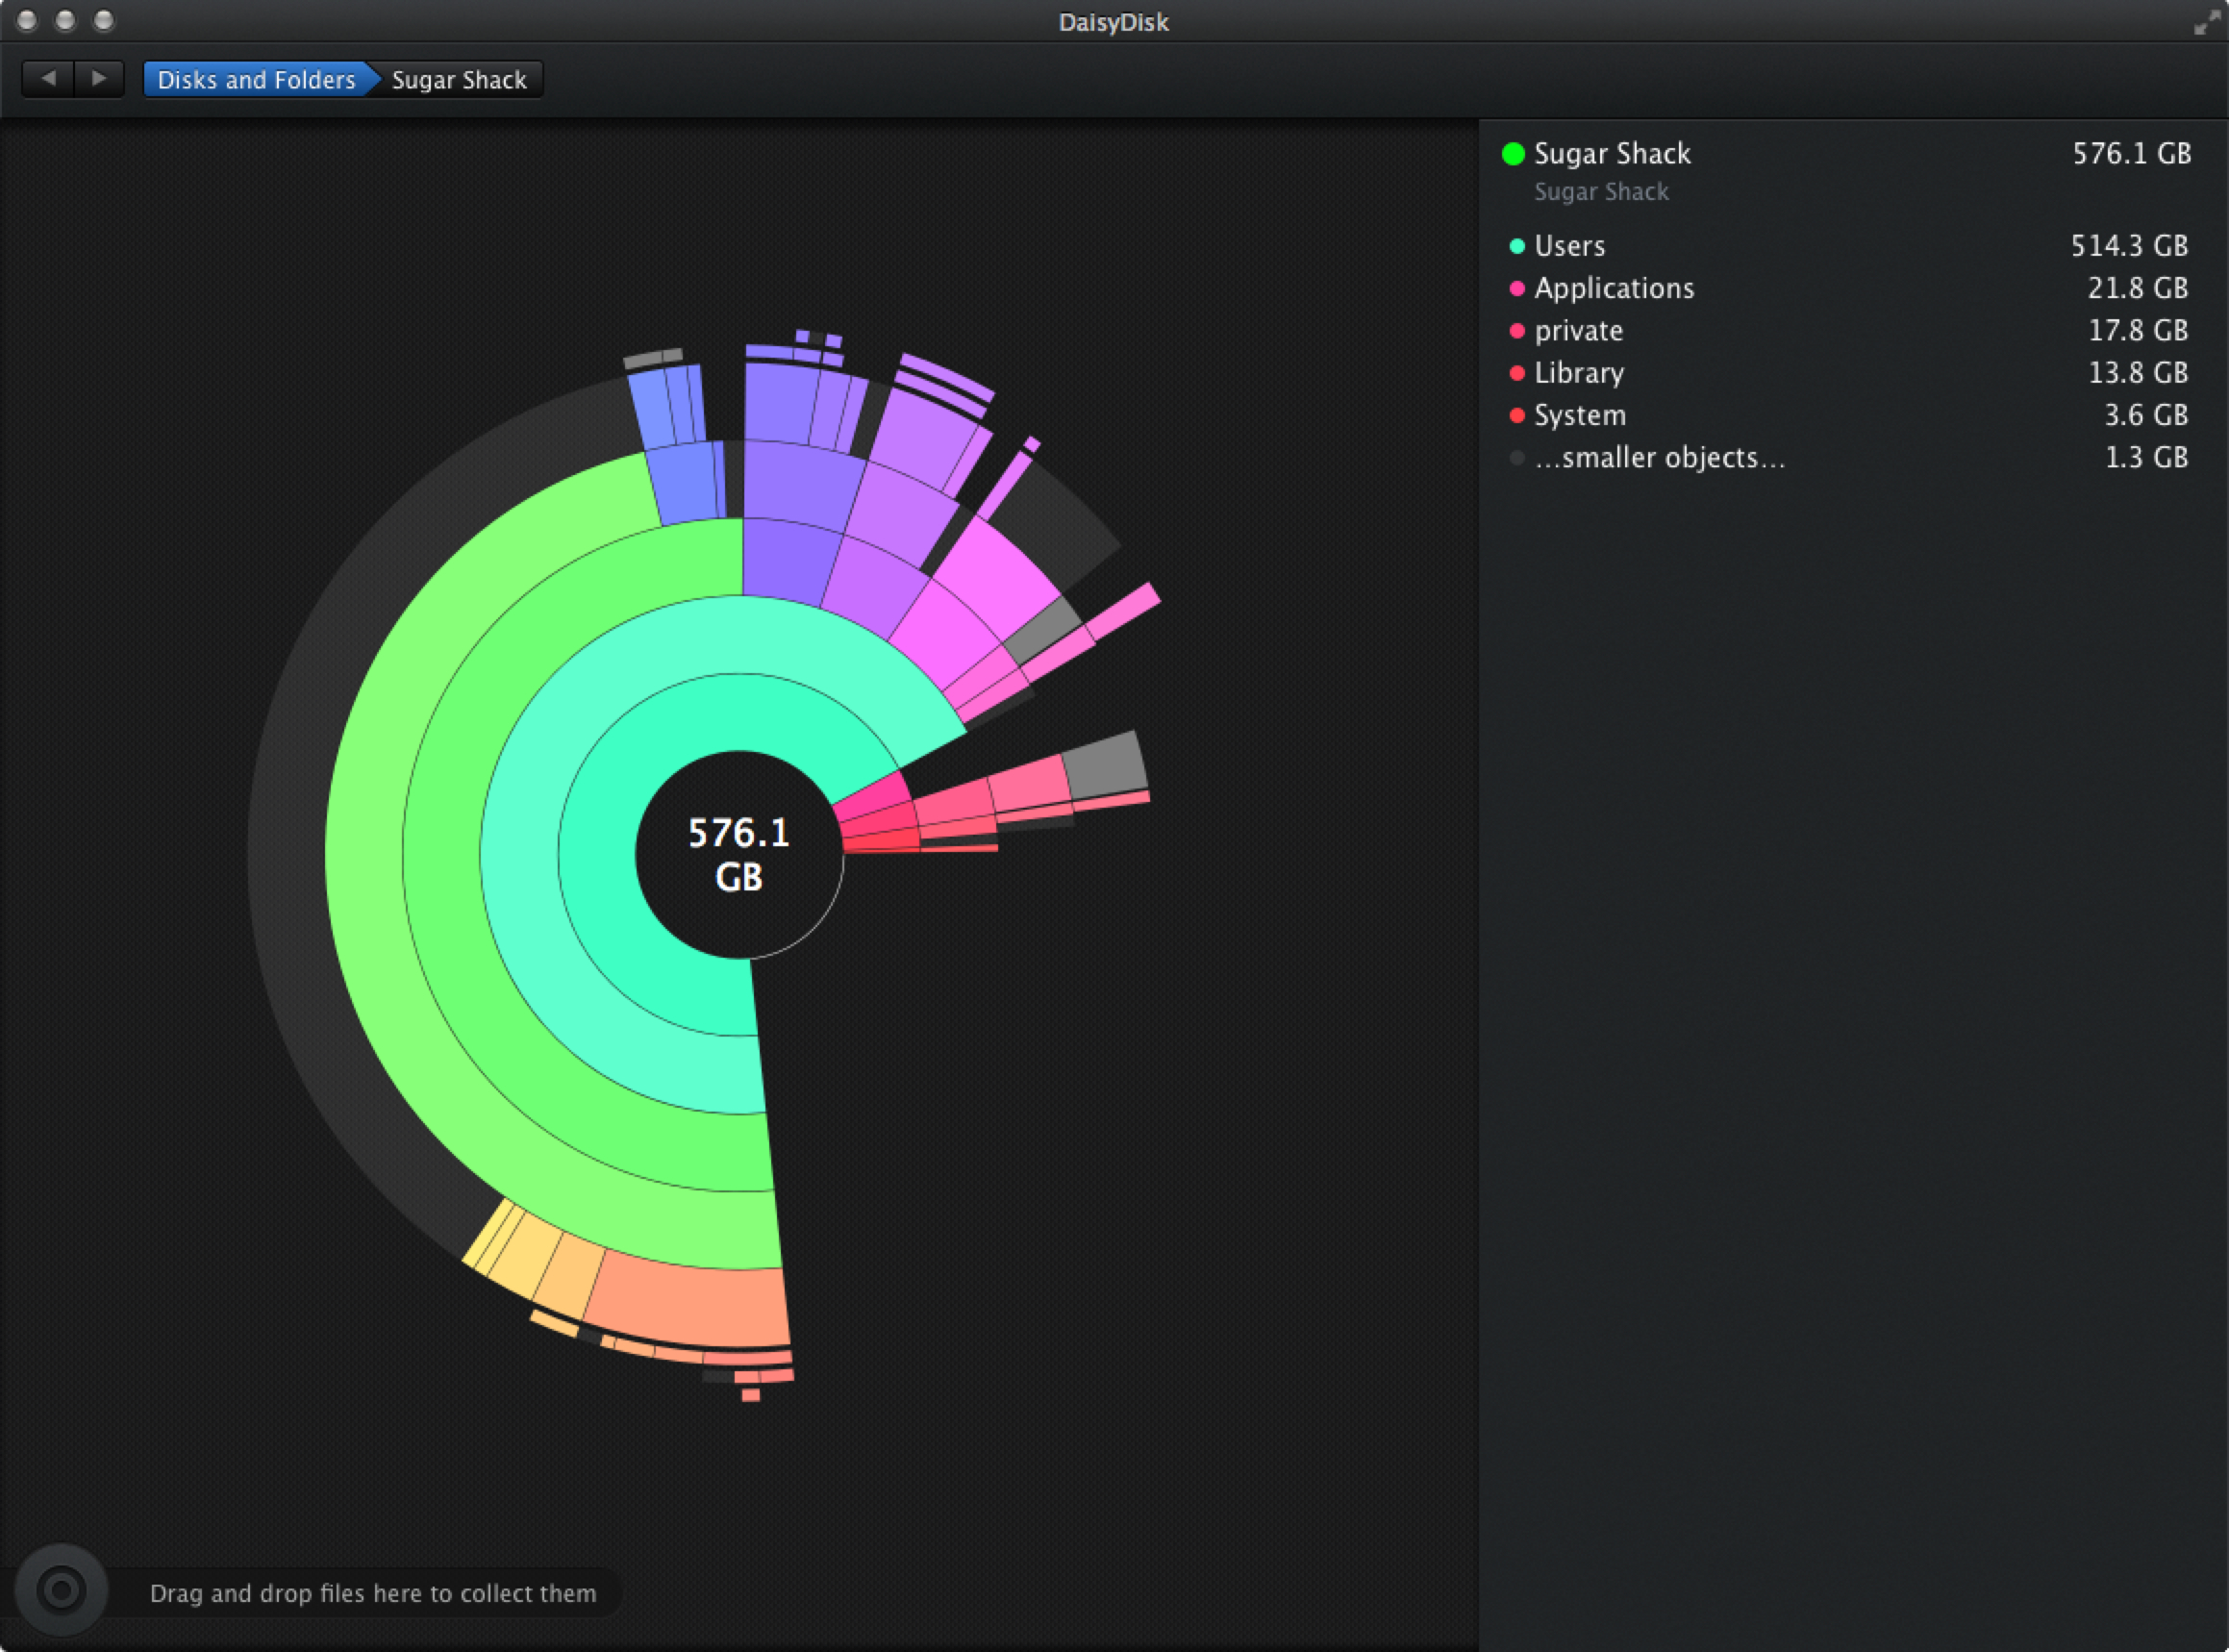Screen dimensions: 2229x1652
Task: Click the innermost teal Users ring segment
Action: (x=600, y=855)
